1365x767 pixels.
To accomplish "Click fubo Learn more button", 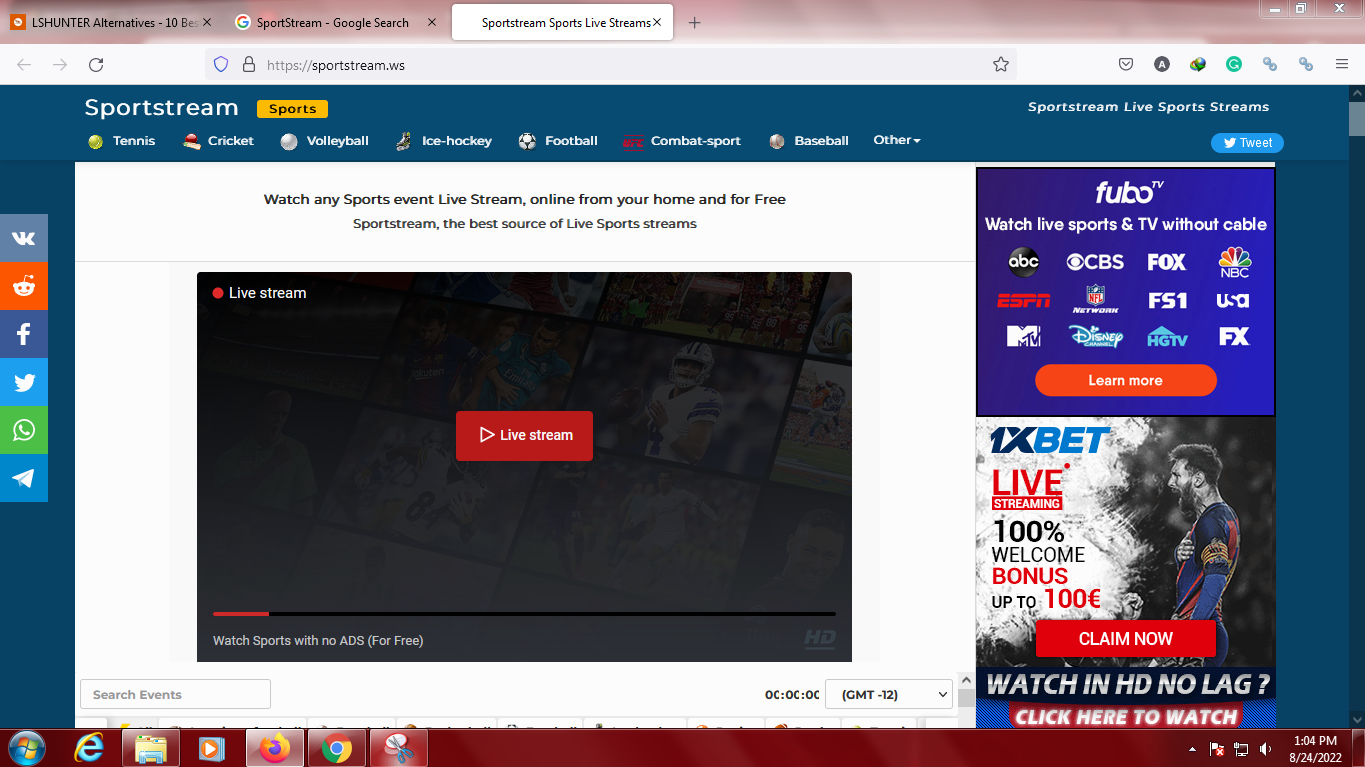I will point(1125,380).
